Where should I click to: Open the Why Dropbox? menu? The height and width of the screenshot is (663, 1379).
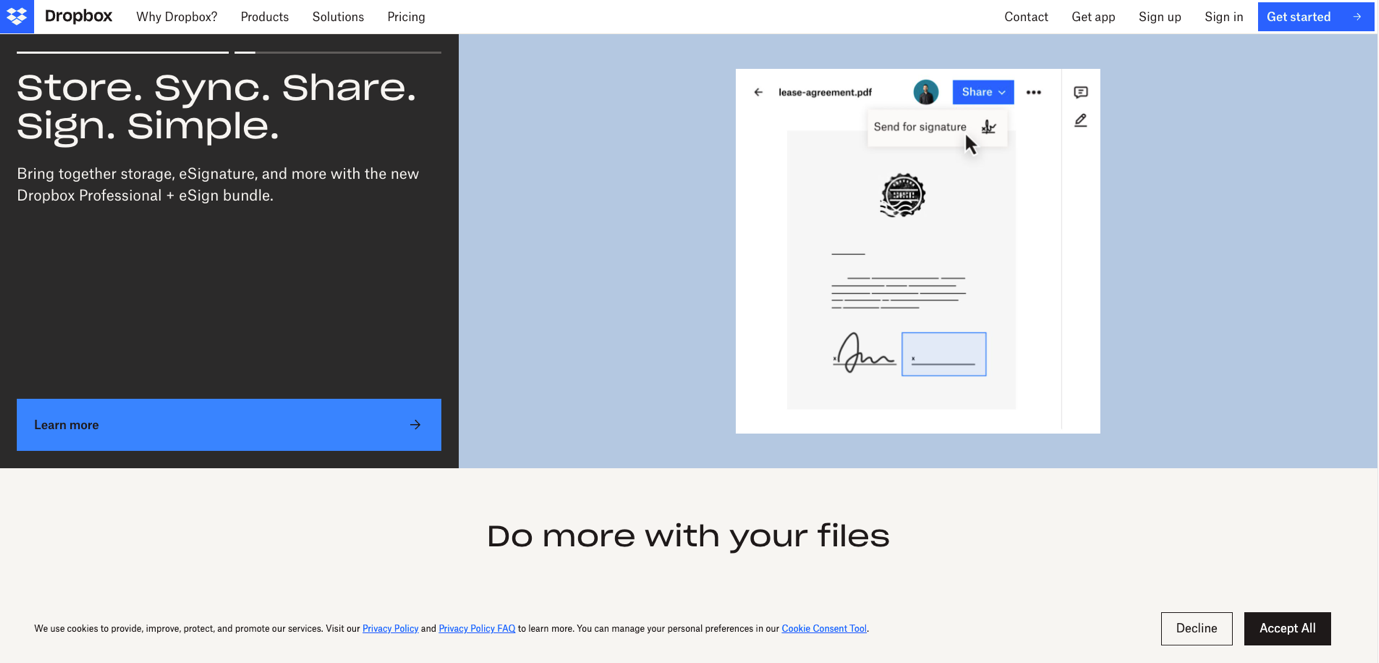[177, 17]
